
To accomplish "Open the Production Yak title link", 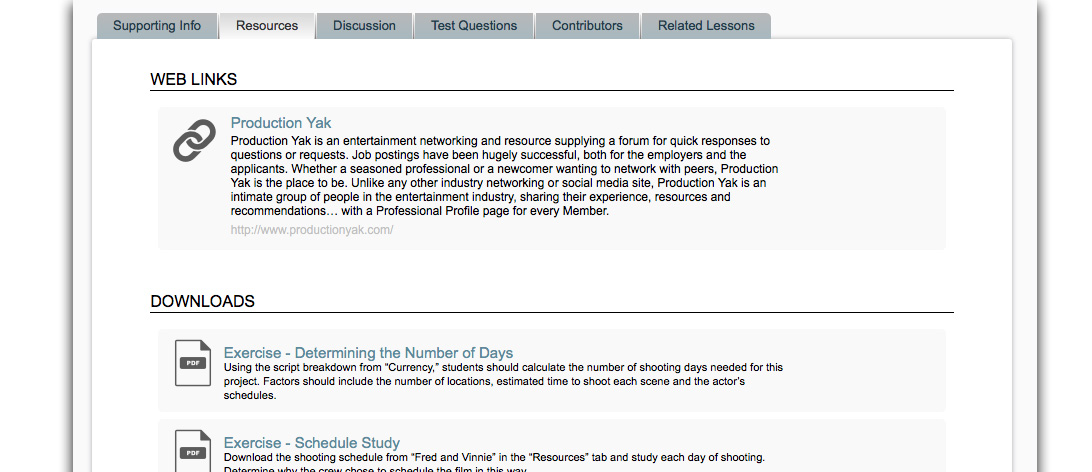I will 281,123.
